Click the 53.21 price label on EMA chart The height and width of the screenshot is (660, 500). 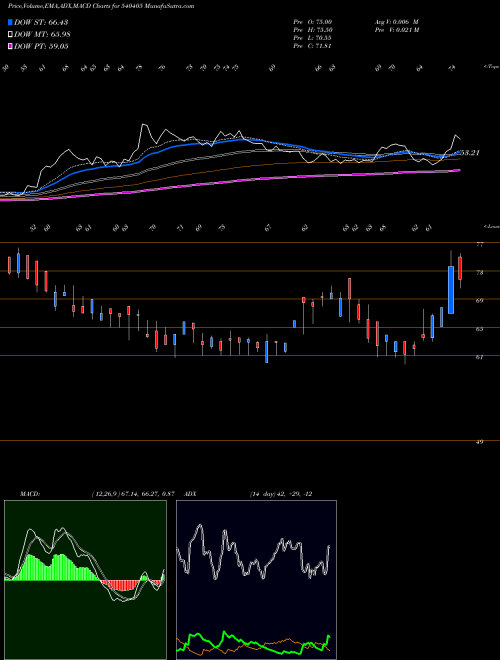[x=470, y=153]
